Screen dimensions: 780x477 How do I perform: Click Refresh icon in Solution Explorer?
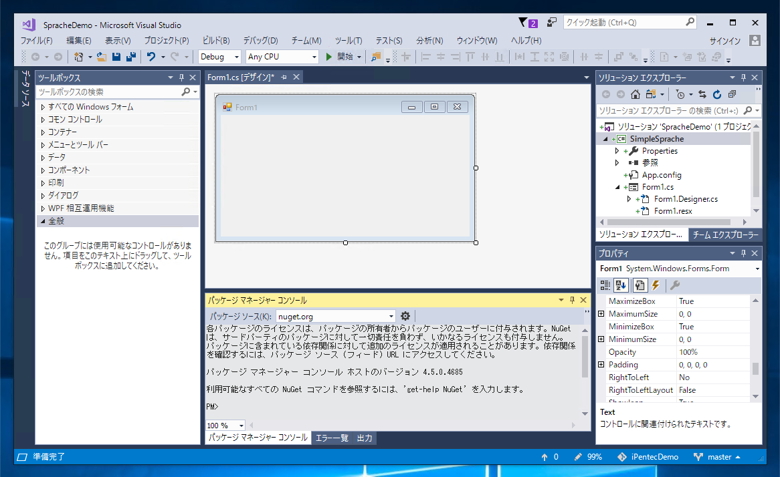(x=717, y=94)
